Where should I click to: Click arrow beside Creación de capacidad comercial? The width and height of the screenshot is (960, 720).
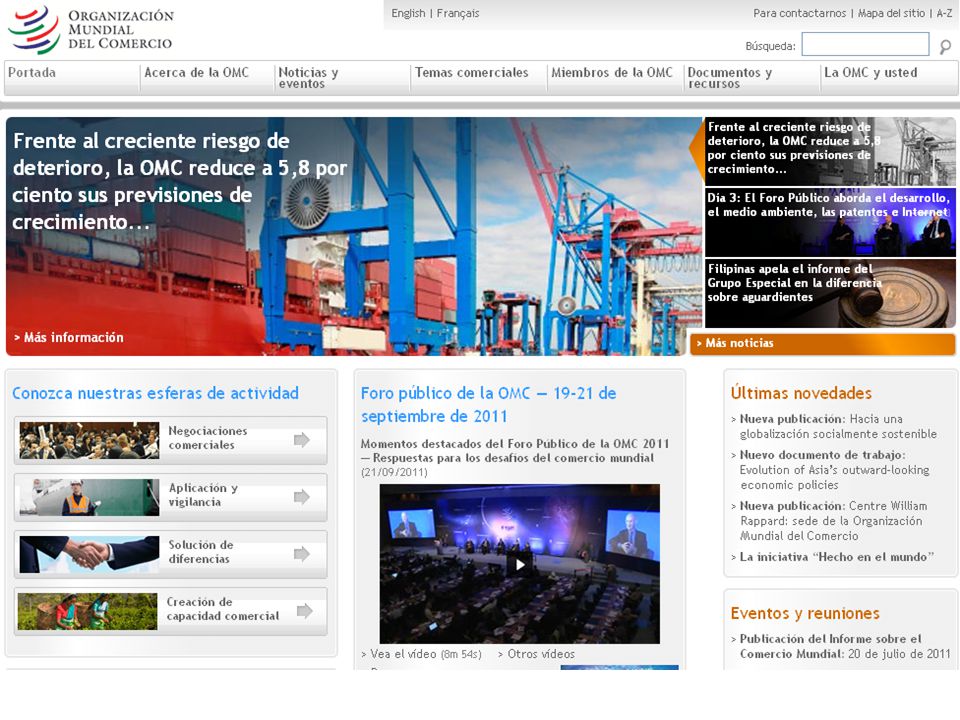click(x=304, y=610)
